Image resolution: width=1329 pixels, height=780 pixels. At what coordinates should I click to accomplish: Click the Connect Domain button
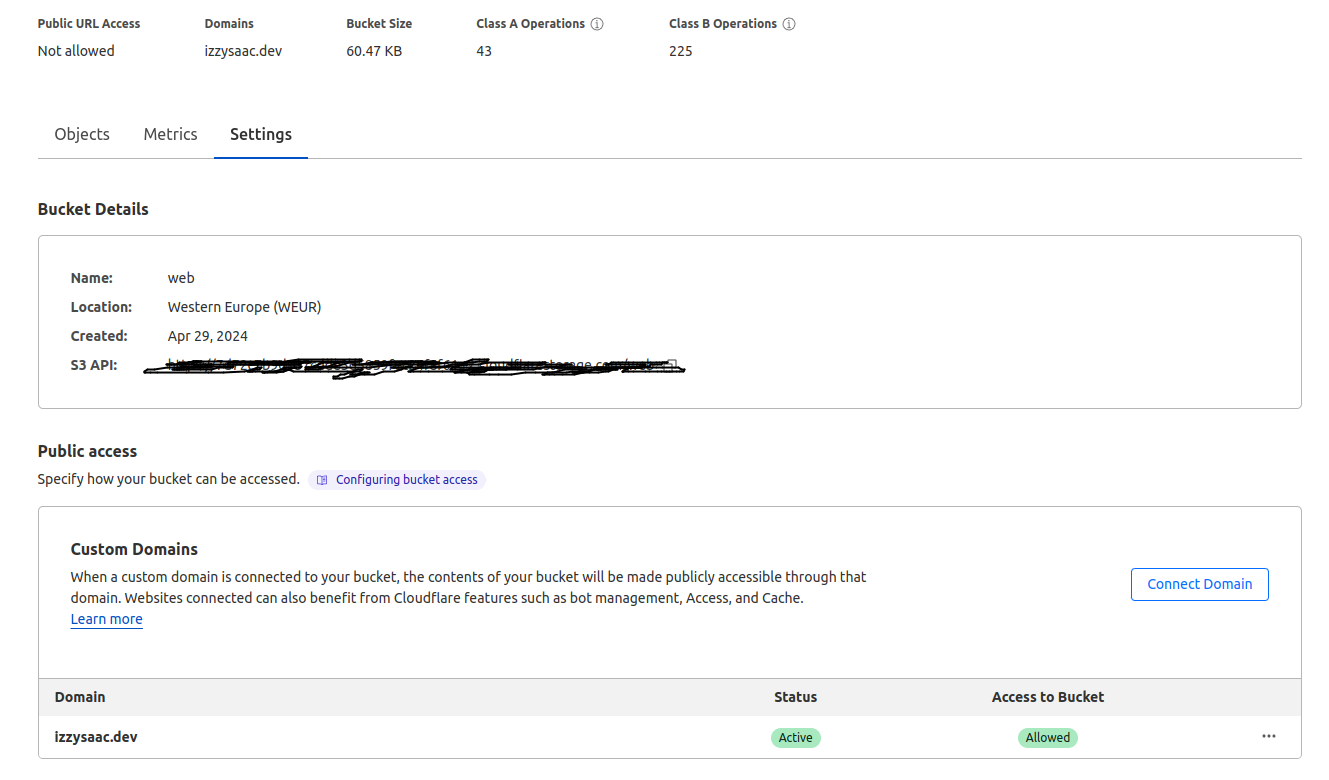[x=1199, y=584]
